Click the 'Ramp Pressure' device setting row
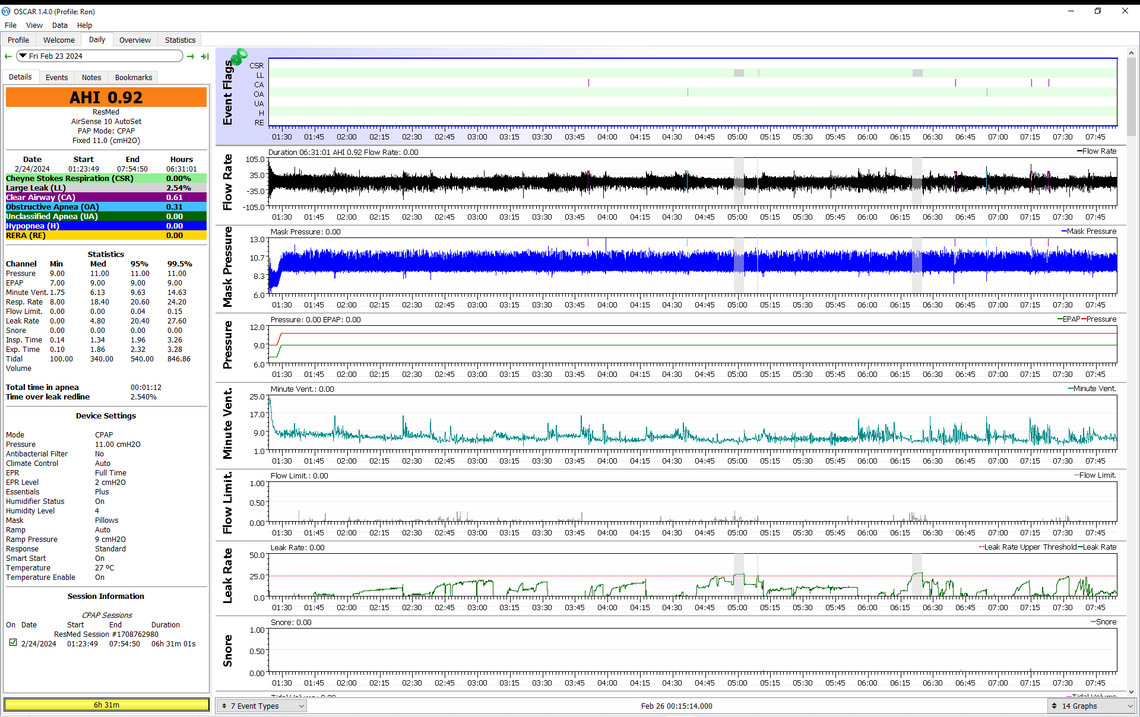Screen dimensions: 1140x717 click(x=106, y=540)
